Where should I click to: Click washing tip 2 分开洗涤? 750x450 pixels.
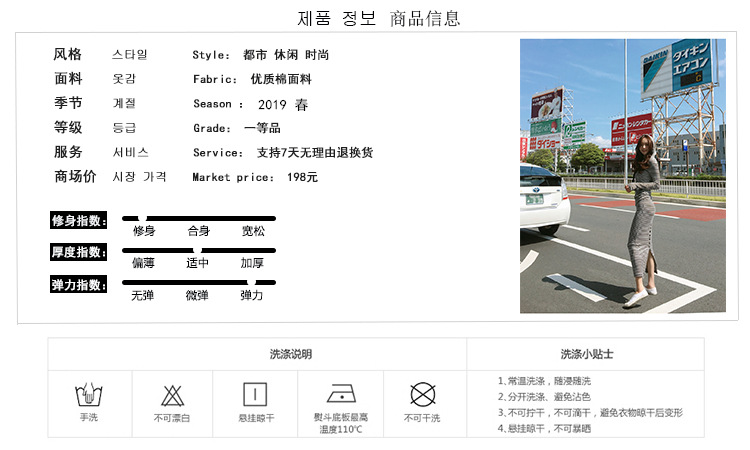tap(544, 397)
